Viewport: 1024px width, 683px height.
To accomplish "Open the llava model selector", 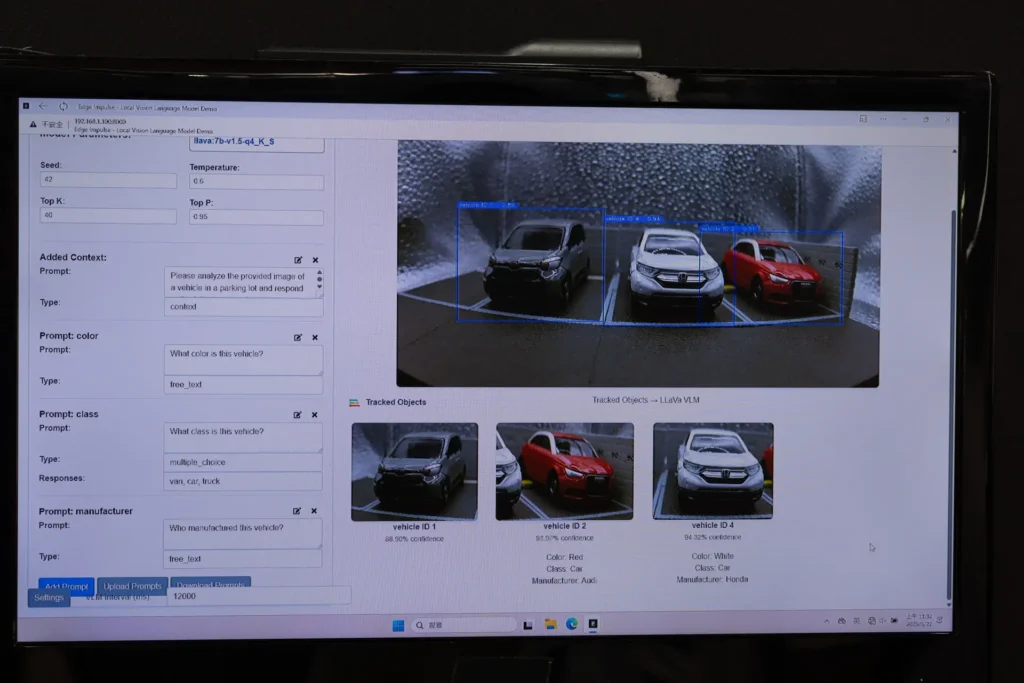I will tap(257, 142).
